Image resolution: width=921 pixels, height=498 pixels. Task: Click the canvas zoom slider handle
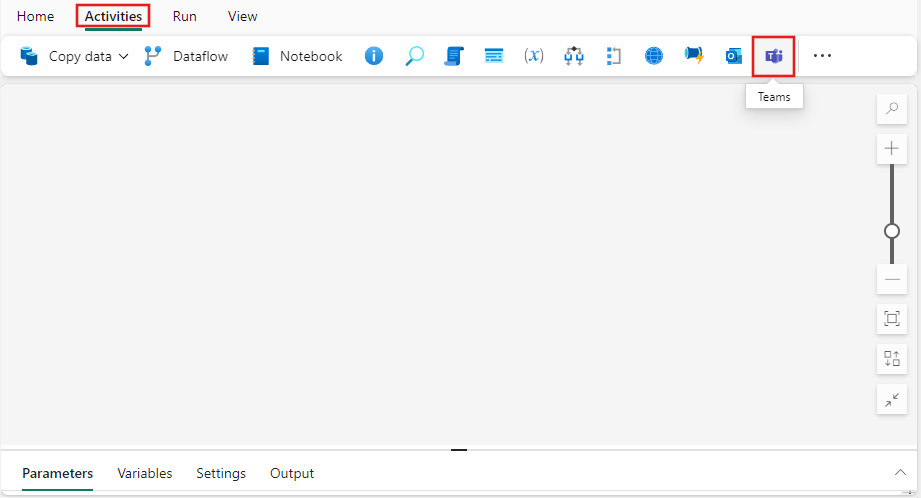point(892,231)
